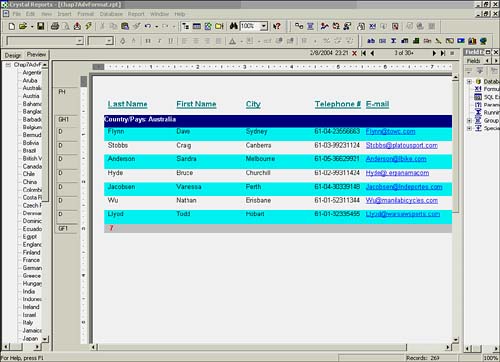Switch to the Design tab

(13, 55)
